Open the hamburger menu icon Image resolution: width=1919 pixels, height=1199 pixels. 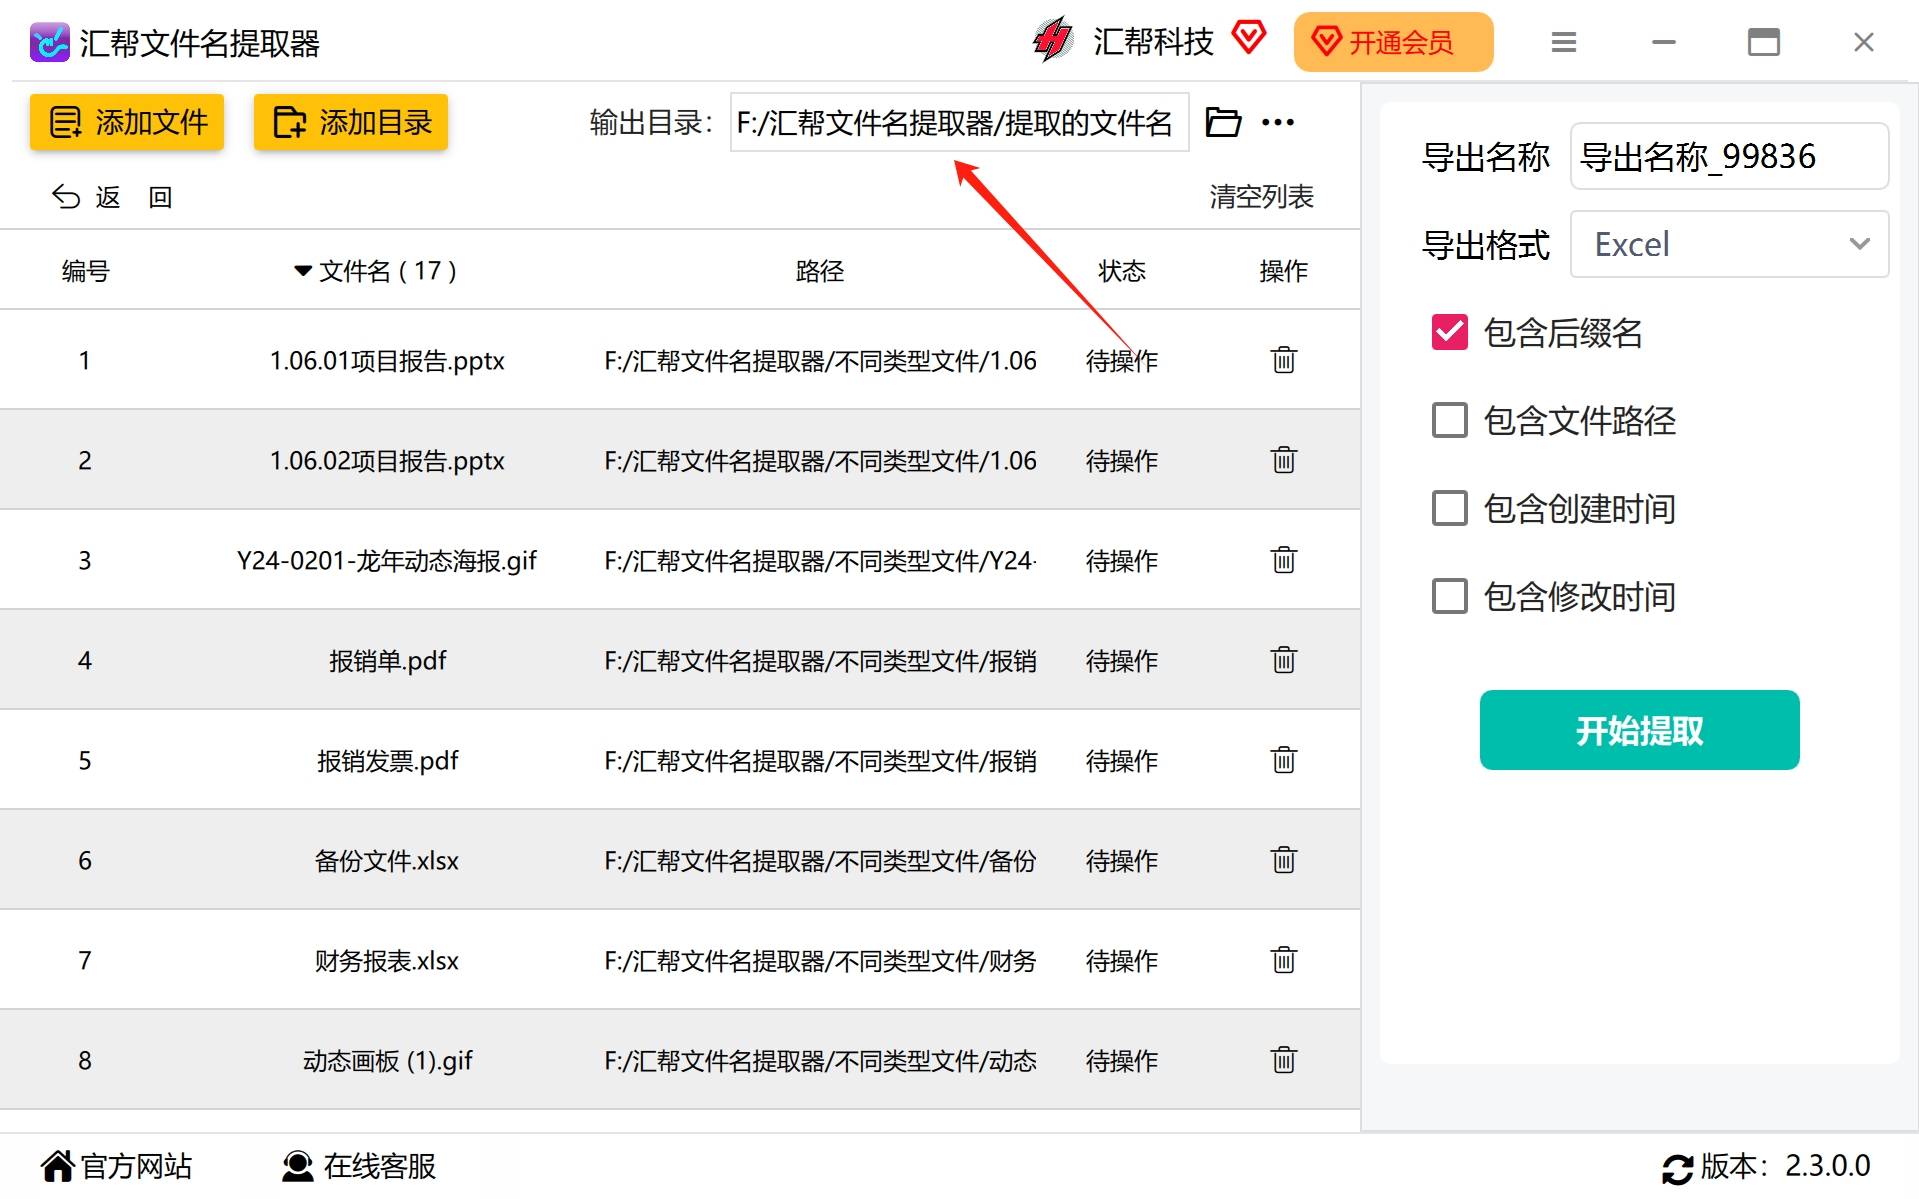click(1564, 42)
